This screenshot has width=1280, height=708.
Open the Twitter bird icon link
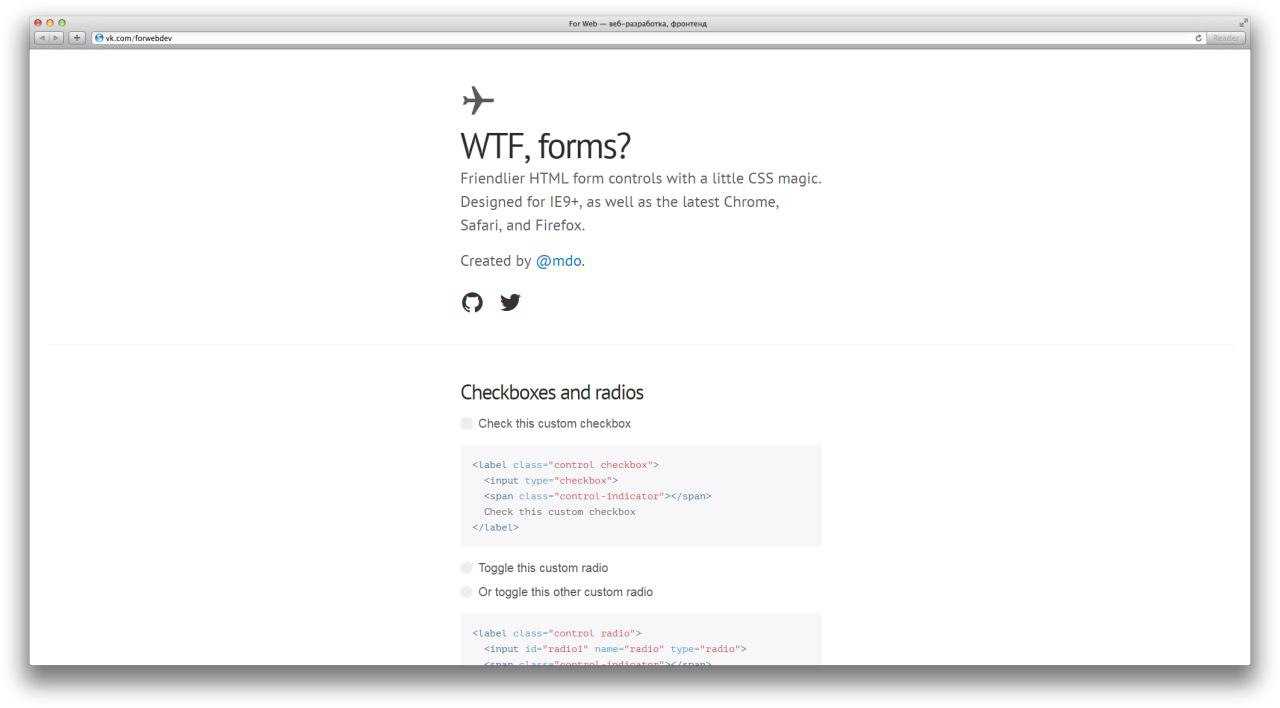click(510, 302)
